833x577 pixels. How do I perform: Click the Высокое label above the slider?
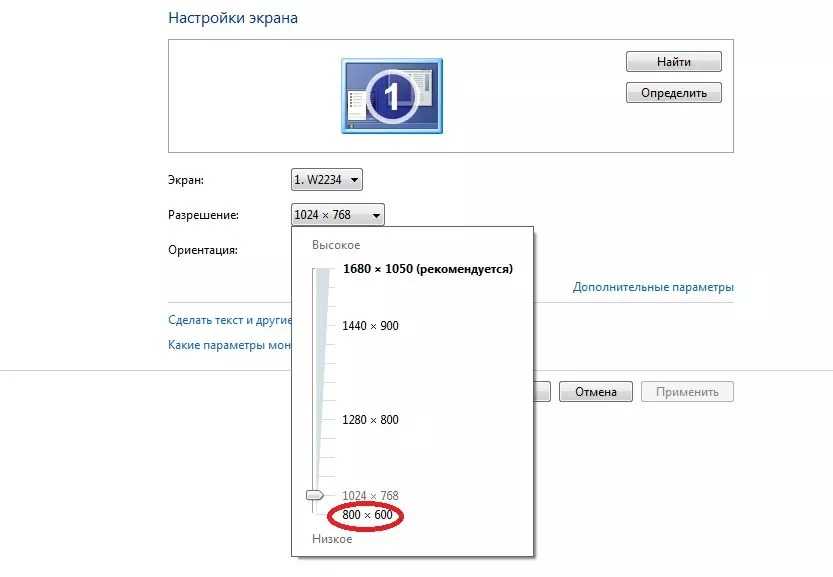point(335,245)
